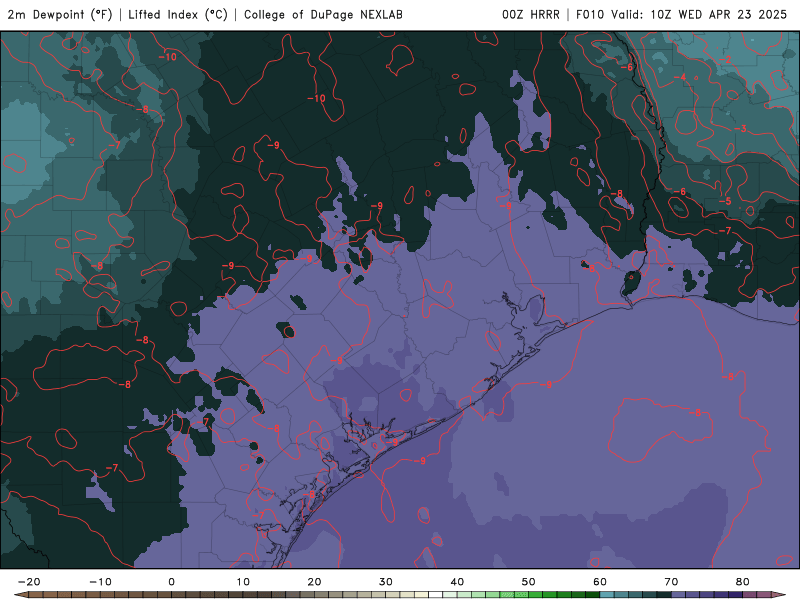Screen dimensions: 800x600
Task: Click the 30 tick label on color bar
Action: pyautogui.click(x=386, y=582)
